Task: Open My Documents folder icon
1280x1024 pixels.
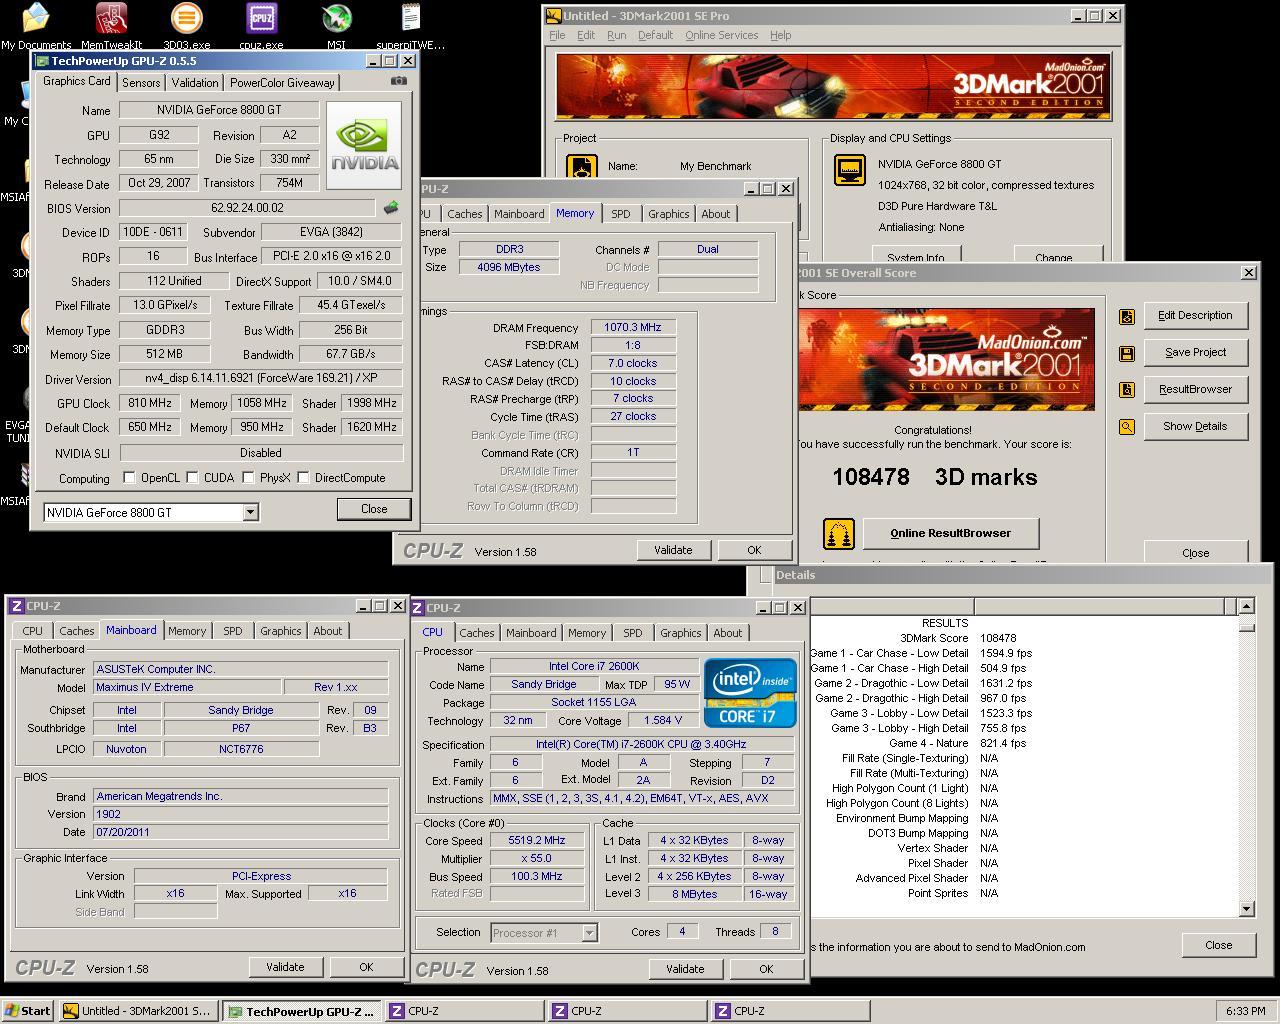Action: tap(36, 25)
